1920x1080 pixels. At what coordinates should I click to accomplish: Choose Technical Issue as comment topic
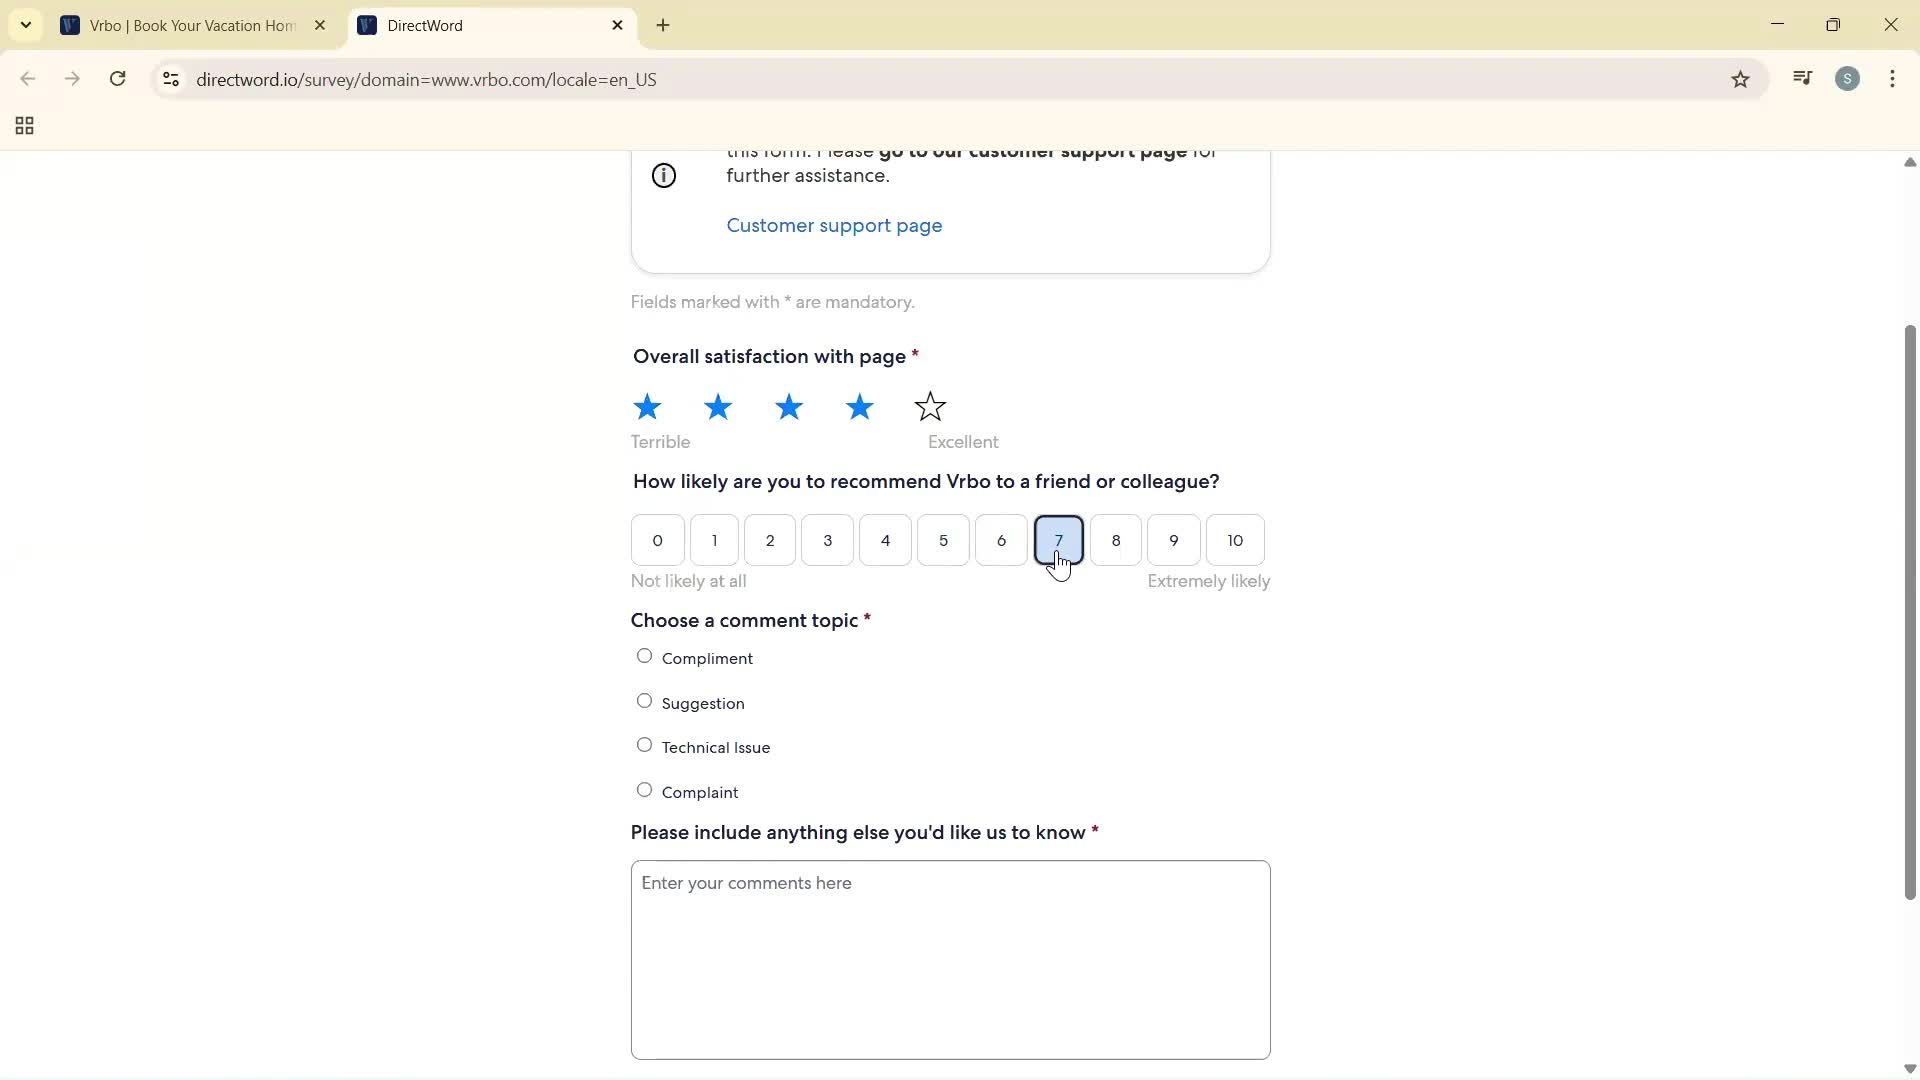click(x=644, y=745)
